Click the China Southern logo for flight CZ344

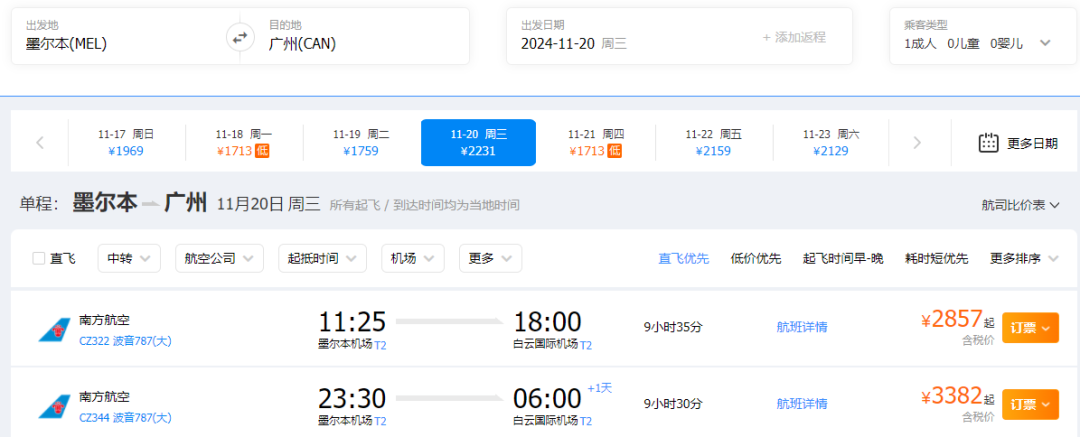[x=54, y=405]
